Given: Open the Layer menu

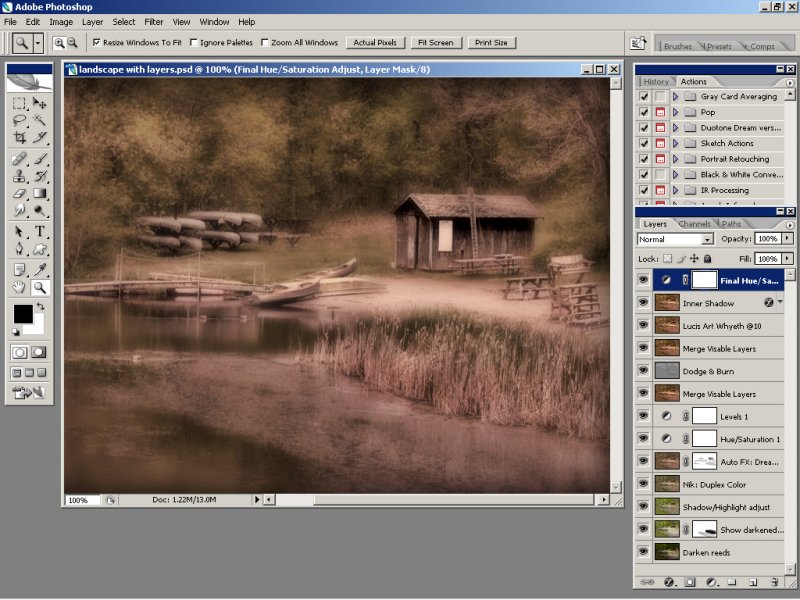Looking at the screenshot, I should click(x=92, y=22).
